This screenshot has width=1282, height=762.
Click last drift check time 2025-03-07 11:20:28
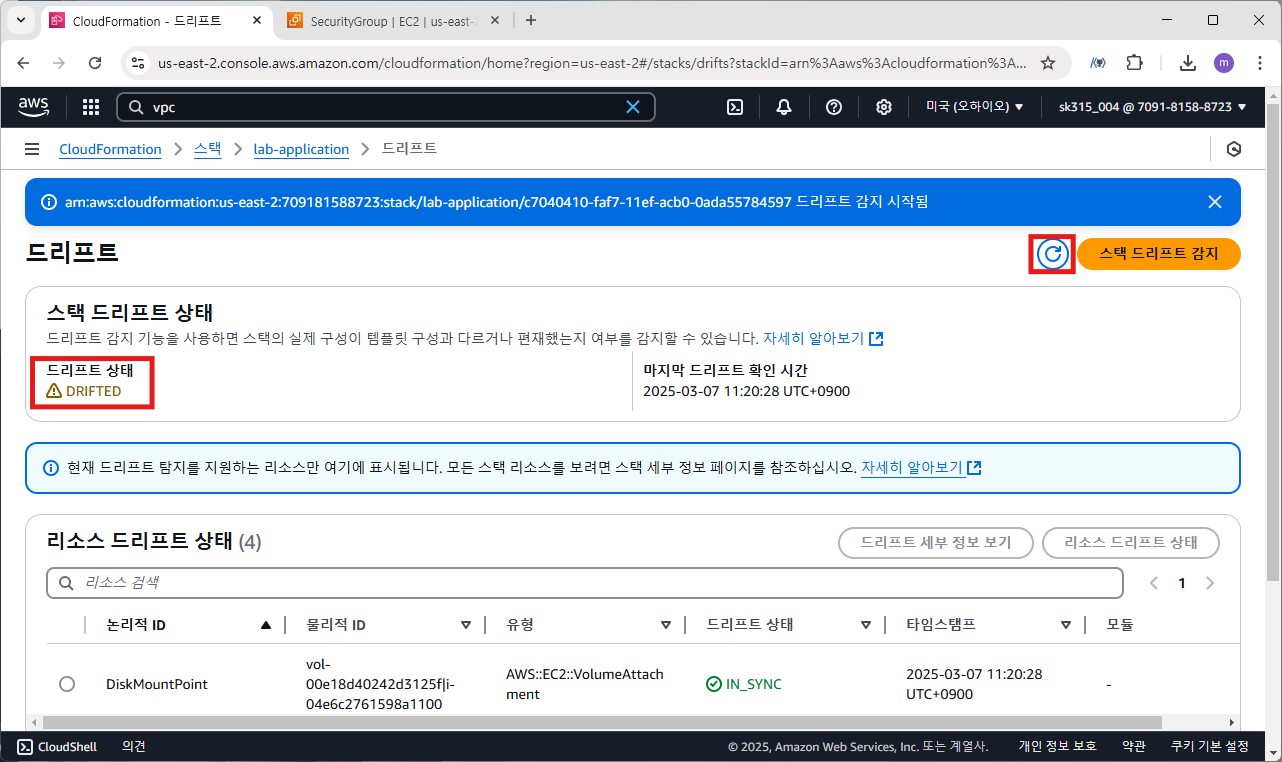point(746,391)
